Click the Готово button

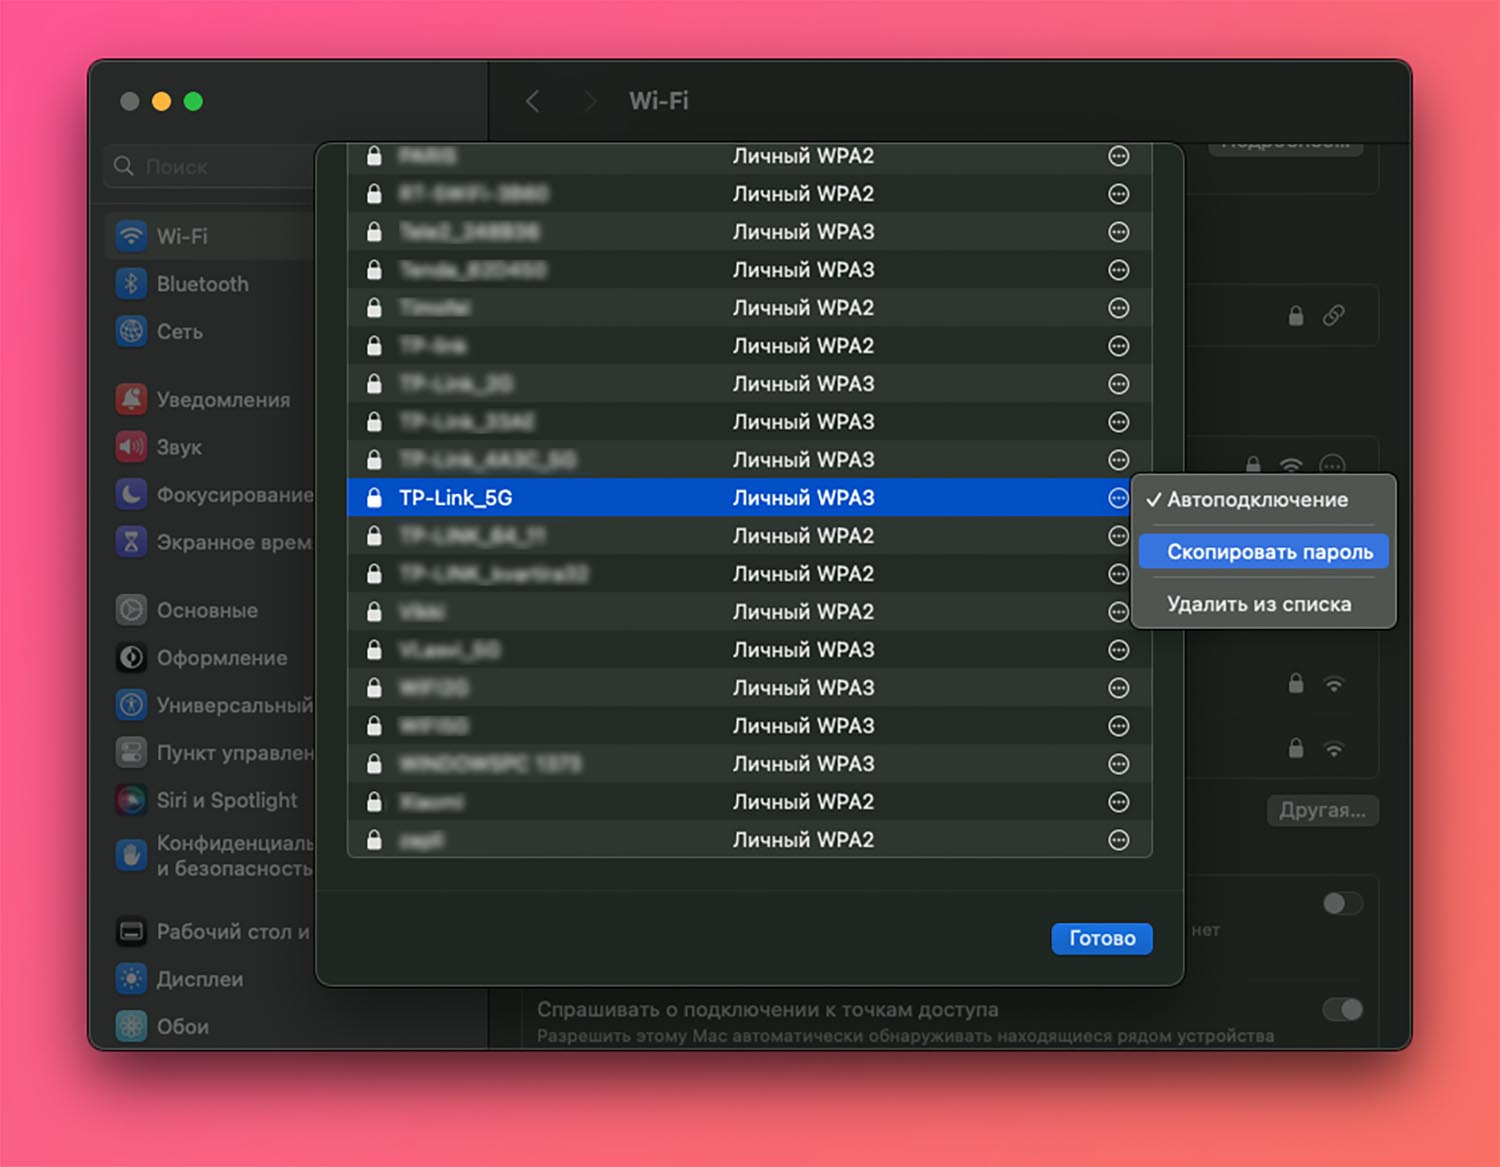coord(1101,938)
